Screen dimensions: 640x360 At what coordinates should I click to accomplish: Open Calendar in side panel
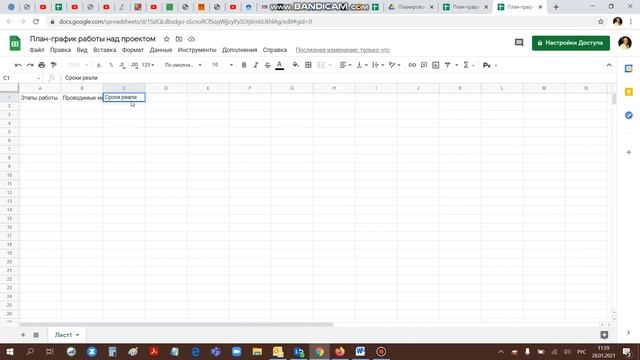tap(629, 69)
